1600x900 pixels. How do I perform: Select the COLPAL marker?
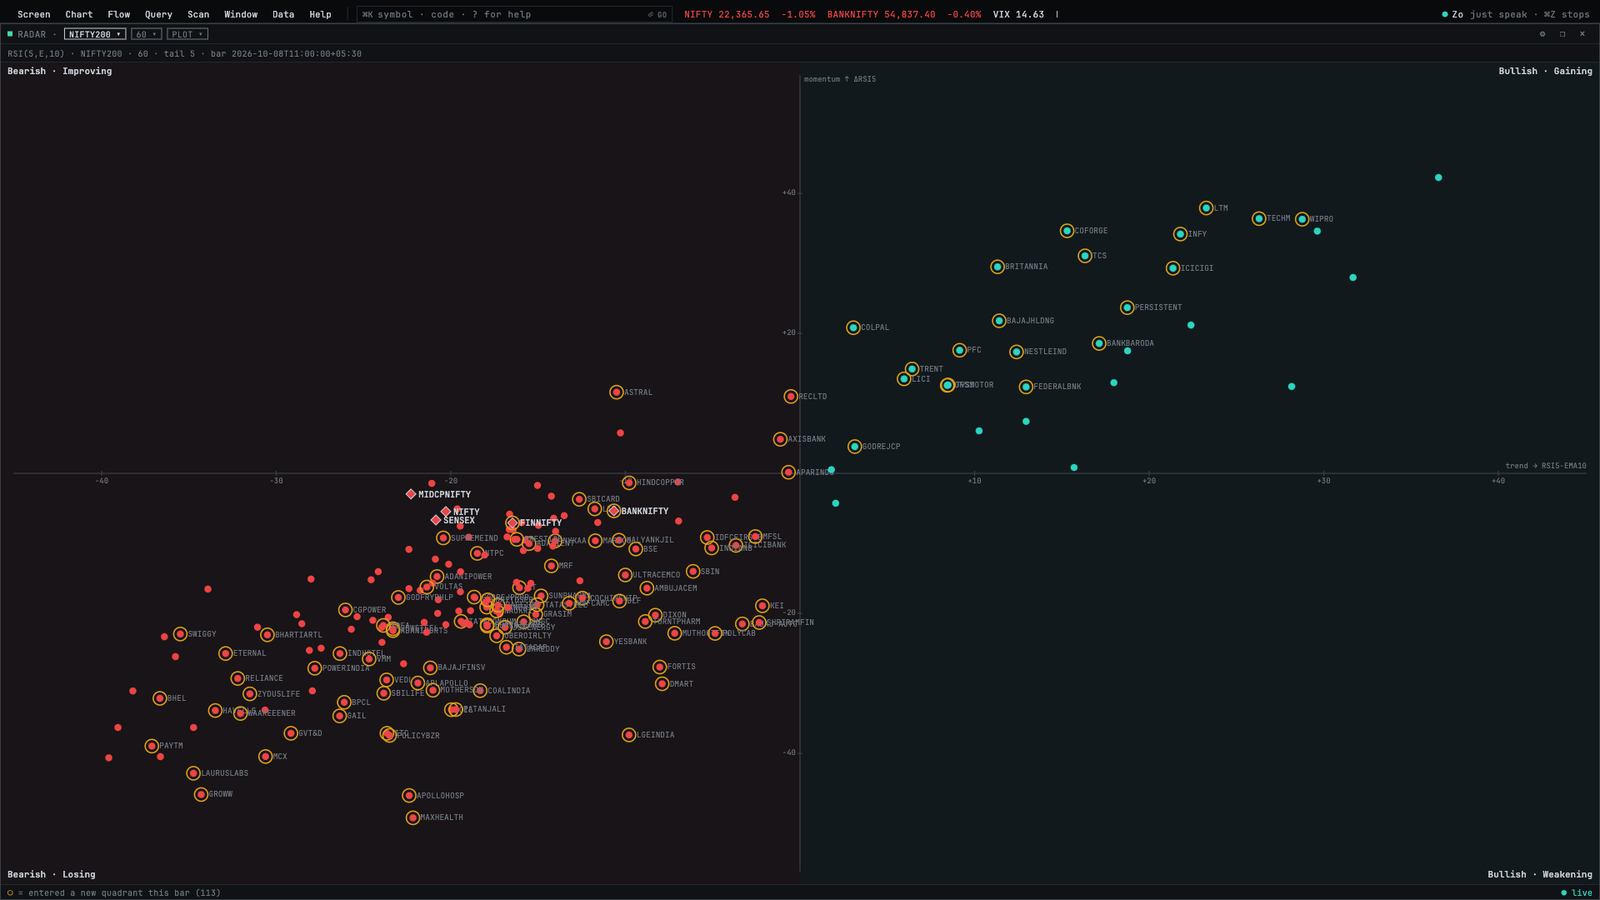(853, 327)
